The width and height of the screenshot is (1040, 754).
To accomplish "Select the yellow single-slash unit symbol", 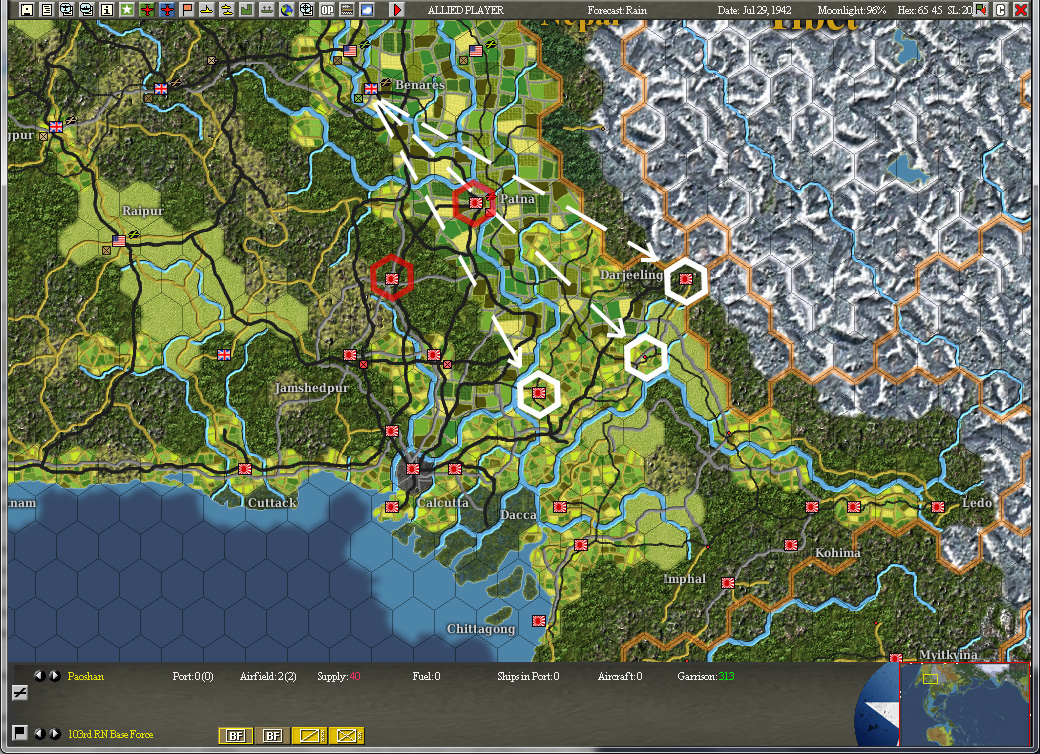I will [x=309, y=735].
